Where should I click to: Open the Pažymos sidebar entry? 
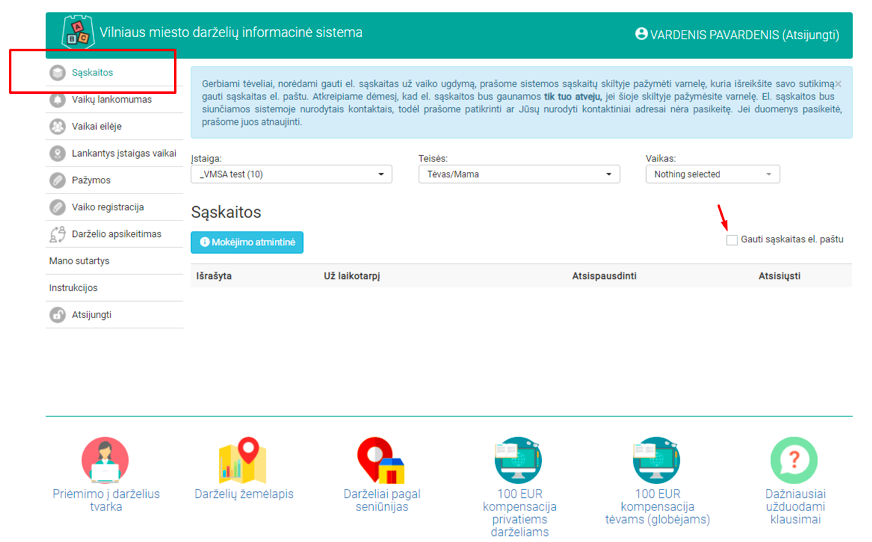pos(91,180)
